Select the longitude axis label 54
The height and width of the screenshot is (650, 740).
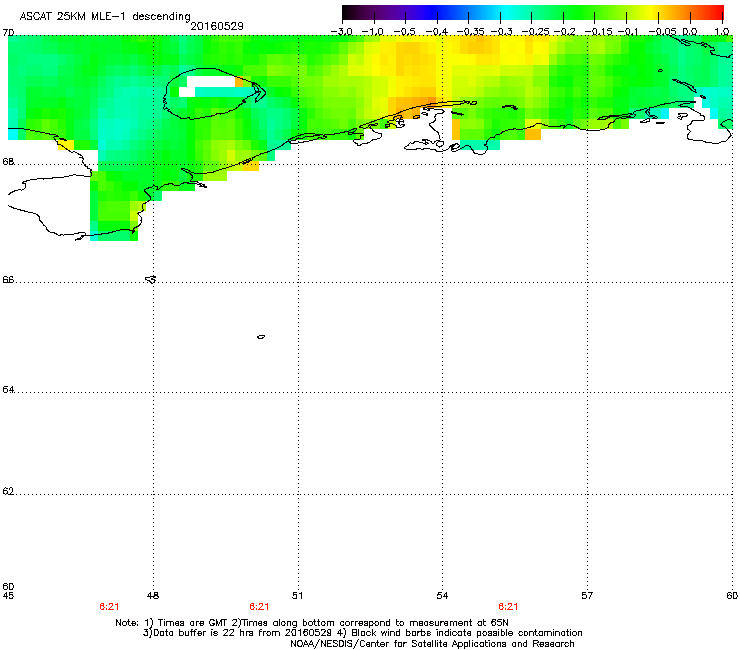click(x=442, y=596)
